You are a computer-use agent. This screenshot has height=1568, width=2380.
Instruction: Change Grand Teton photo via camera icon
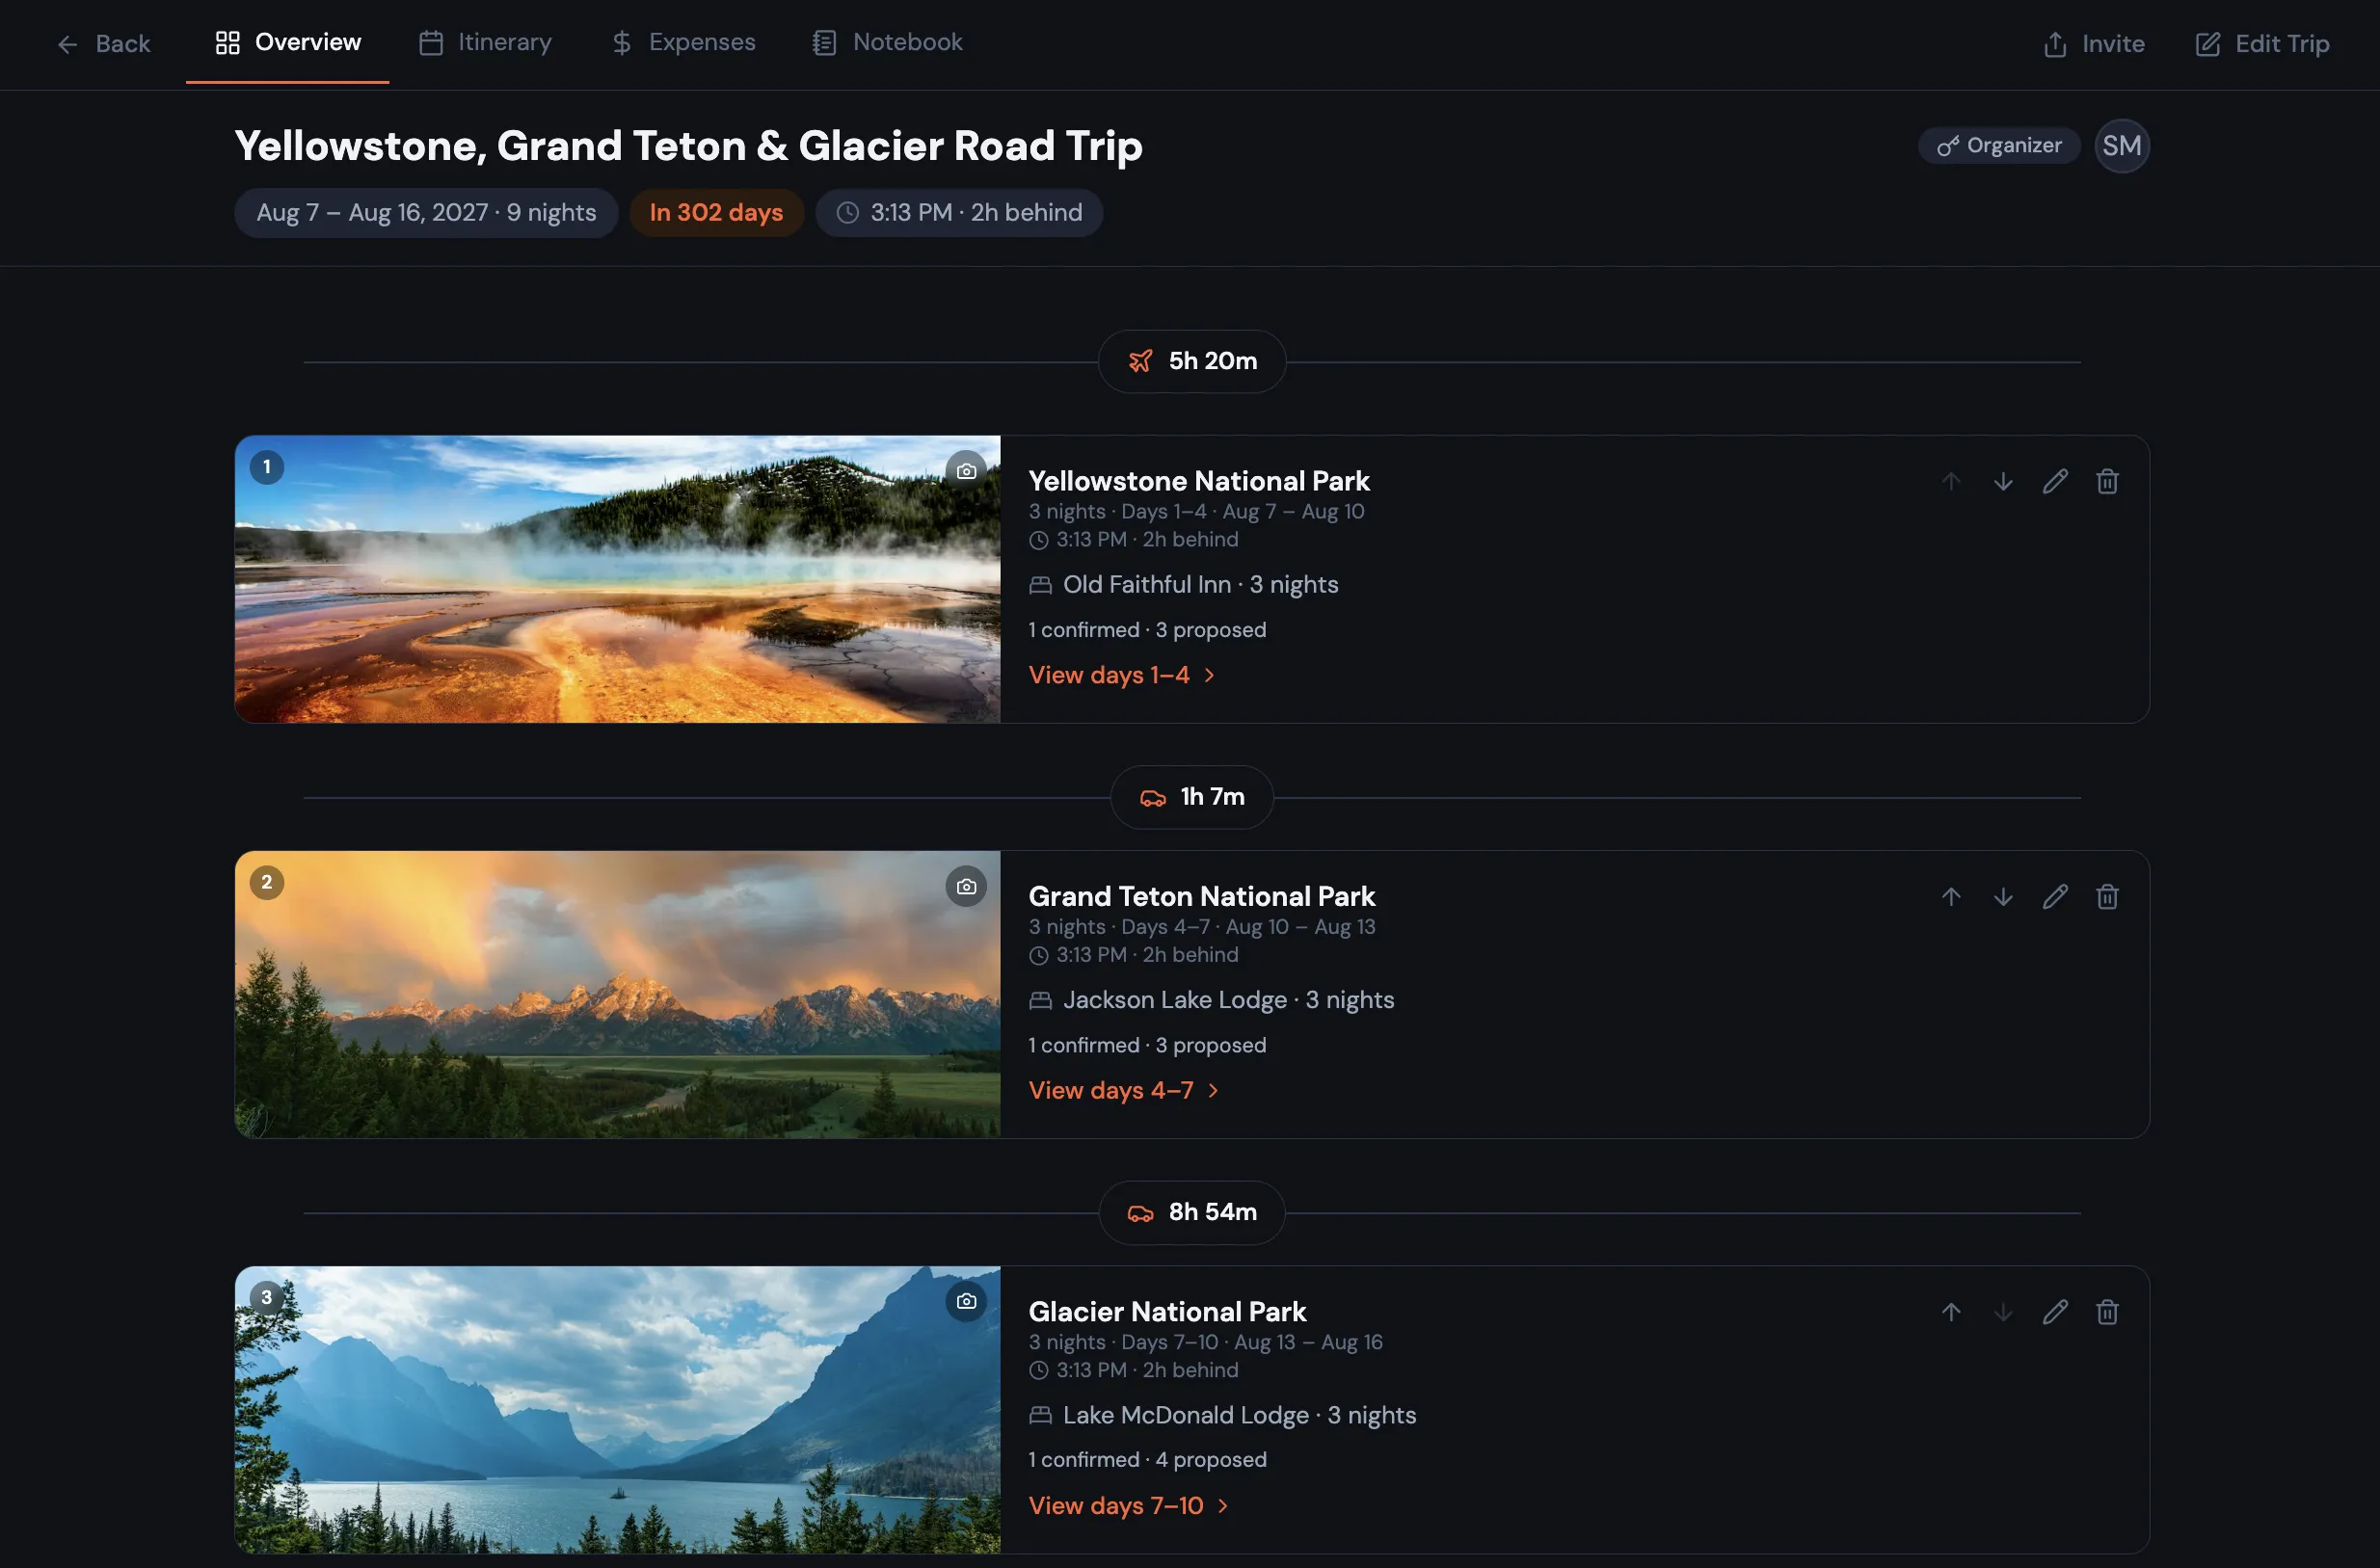tap(966, 886)
